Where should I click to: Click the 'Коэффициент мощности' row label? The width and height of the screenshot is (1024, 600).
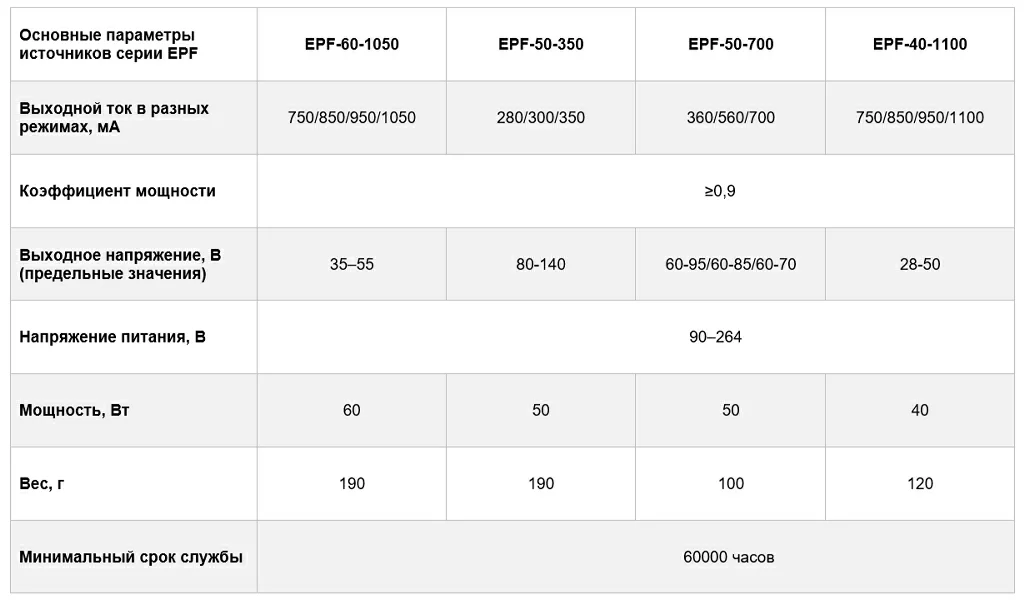pos(117,191)
